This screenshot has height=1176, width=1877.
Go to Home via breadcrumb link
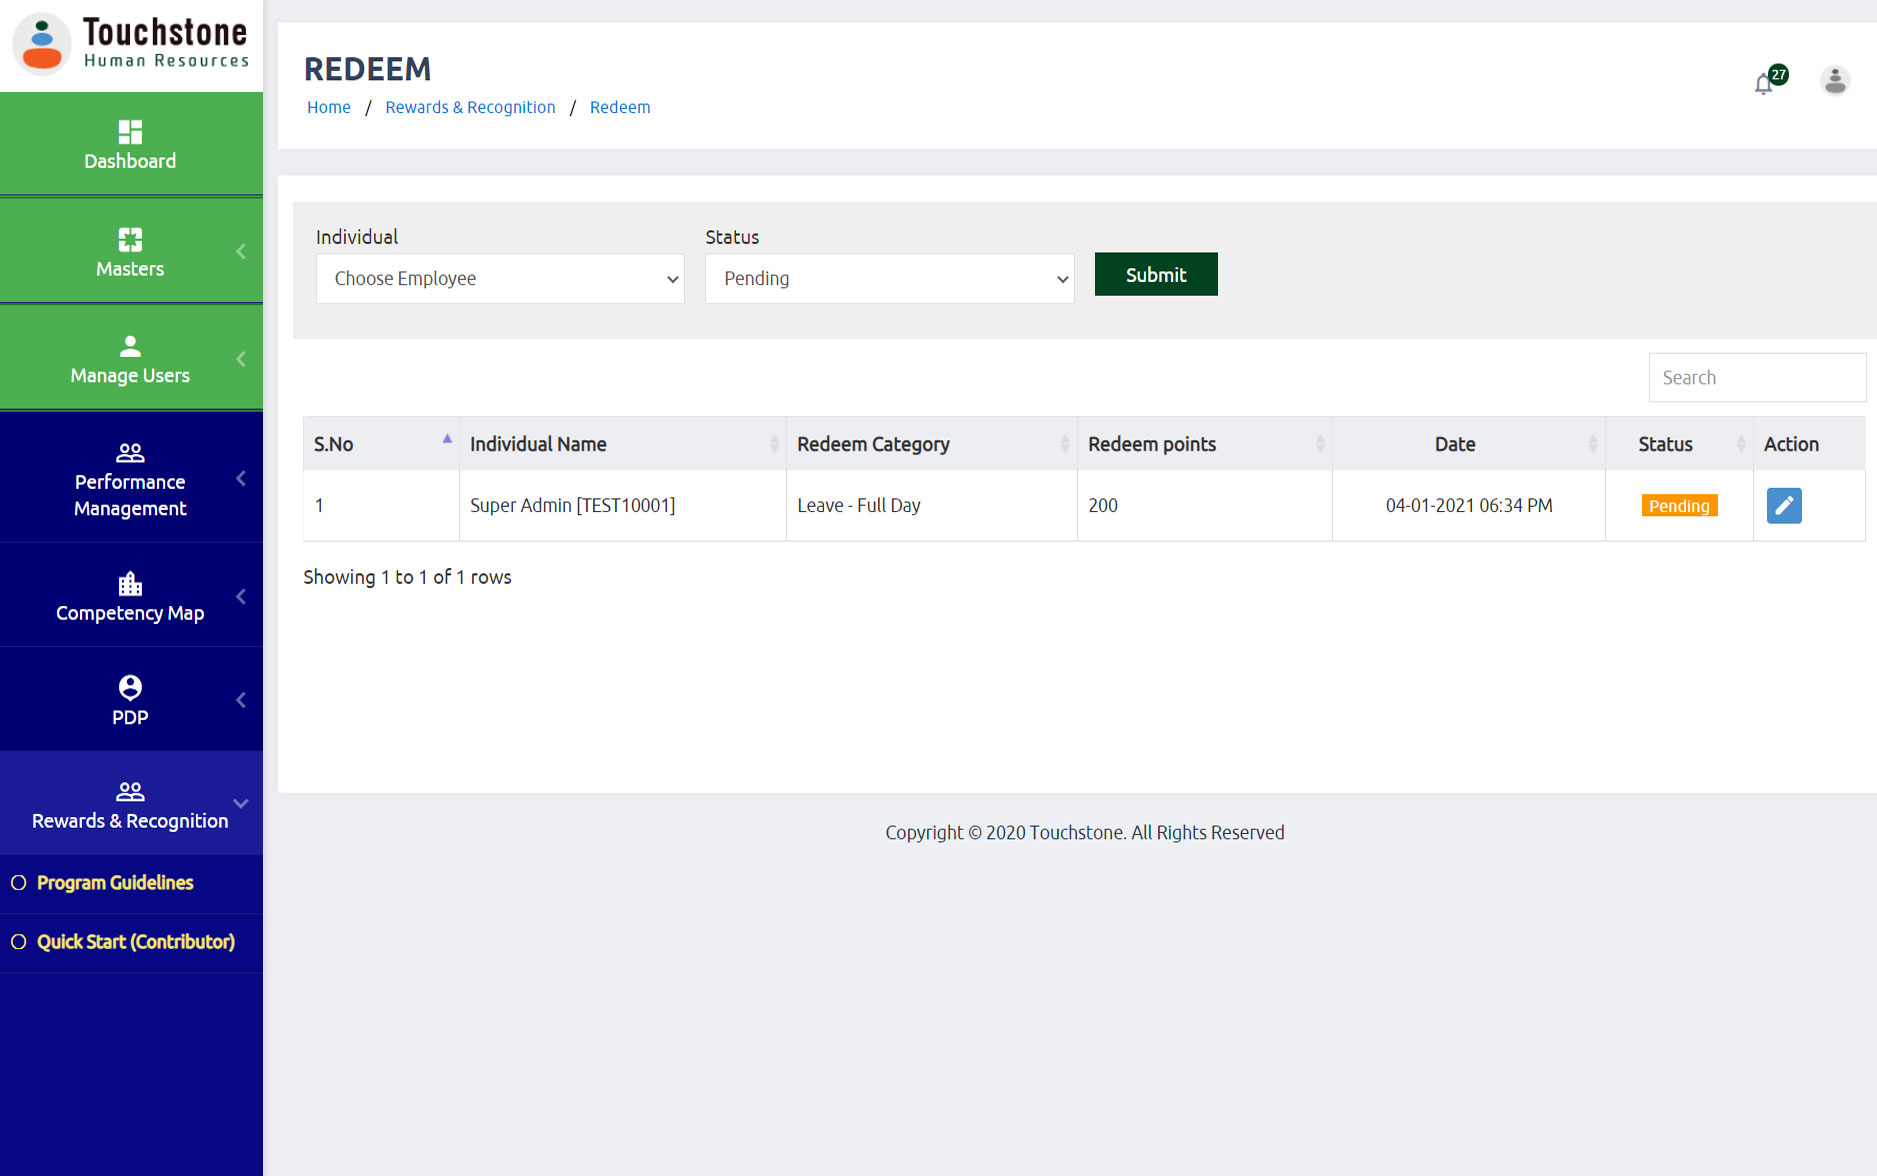(x=328, y=107)
